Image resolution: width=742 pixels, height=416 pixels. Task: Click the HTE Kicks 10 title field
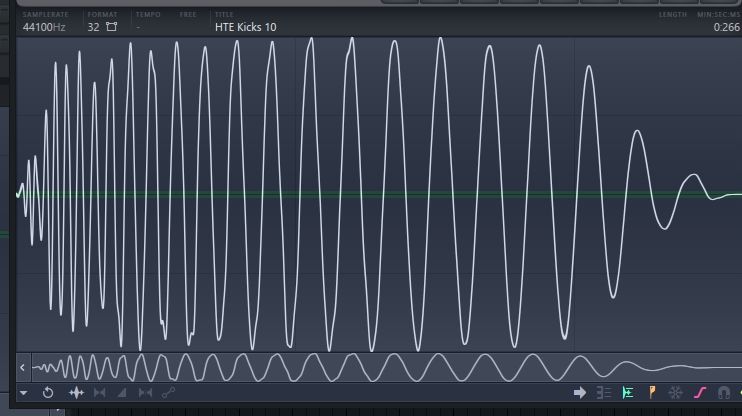click(246, 27)
